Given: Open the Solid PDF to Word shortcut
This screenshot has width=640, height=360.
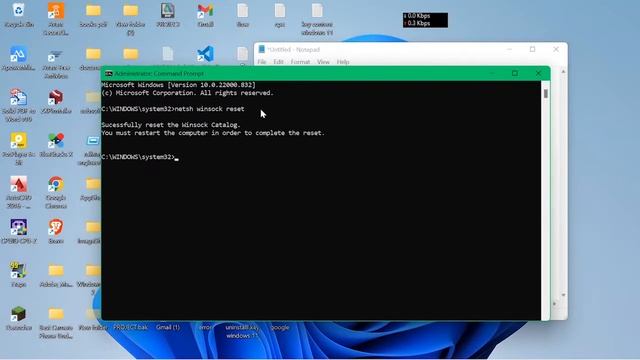Looking at the screenshot, I should [19, 97].
